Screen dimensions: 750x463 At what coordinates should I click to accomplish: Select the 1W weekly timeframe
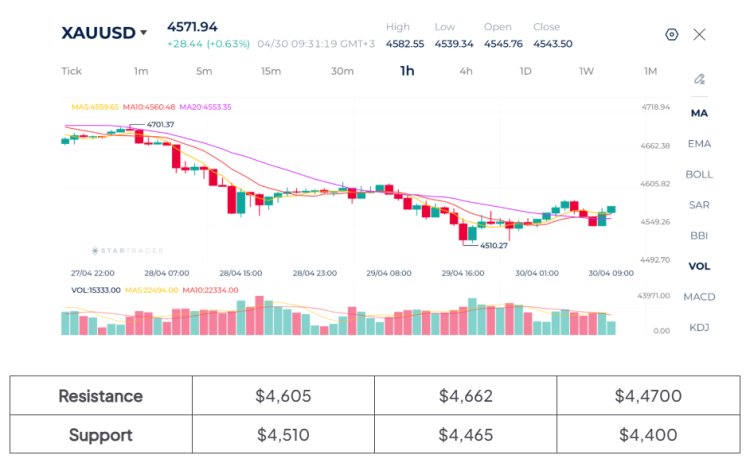pyautogui.click(x=586, y=71)
